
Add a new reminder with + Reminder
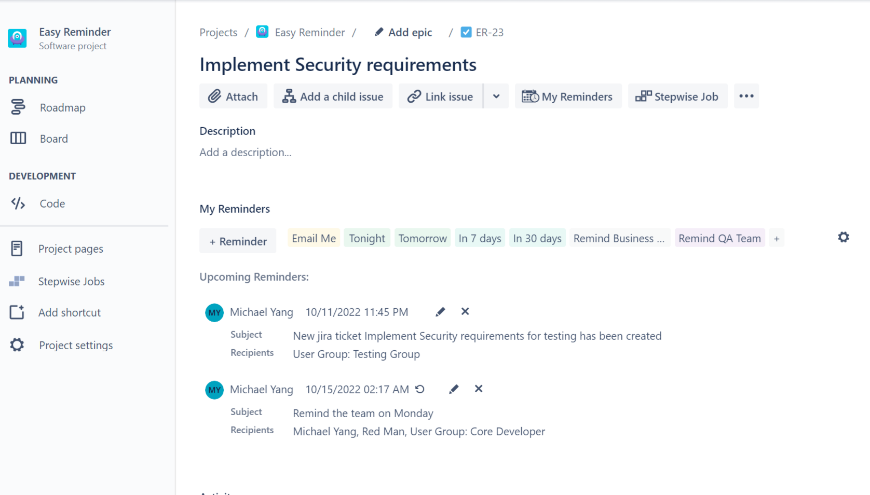pyautogui.click(x=238, y=241)
